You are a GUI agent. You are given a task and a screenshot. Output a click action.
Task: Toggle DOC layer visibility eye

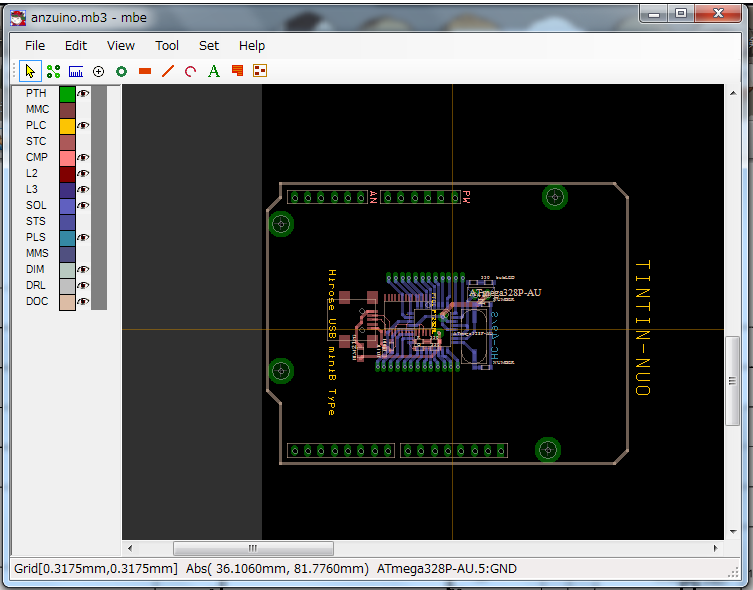pyautogui.click(x=83, y=301)
